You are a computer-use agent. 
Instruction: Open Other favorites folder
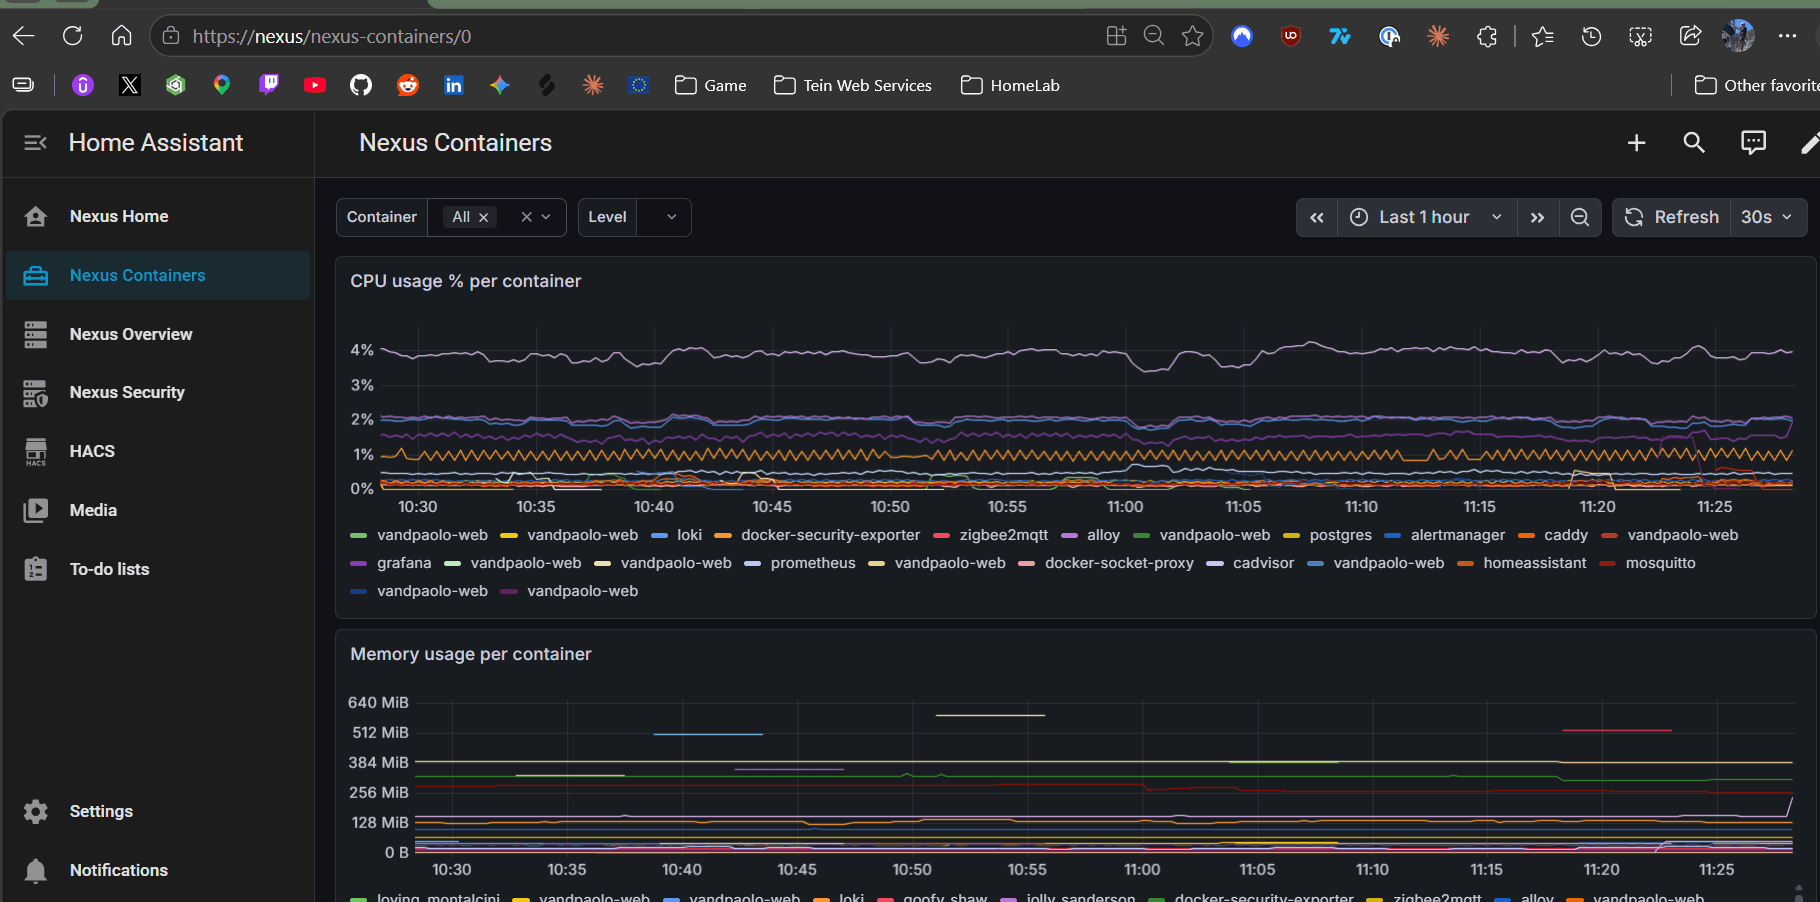tap(1756, 85)
